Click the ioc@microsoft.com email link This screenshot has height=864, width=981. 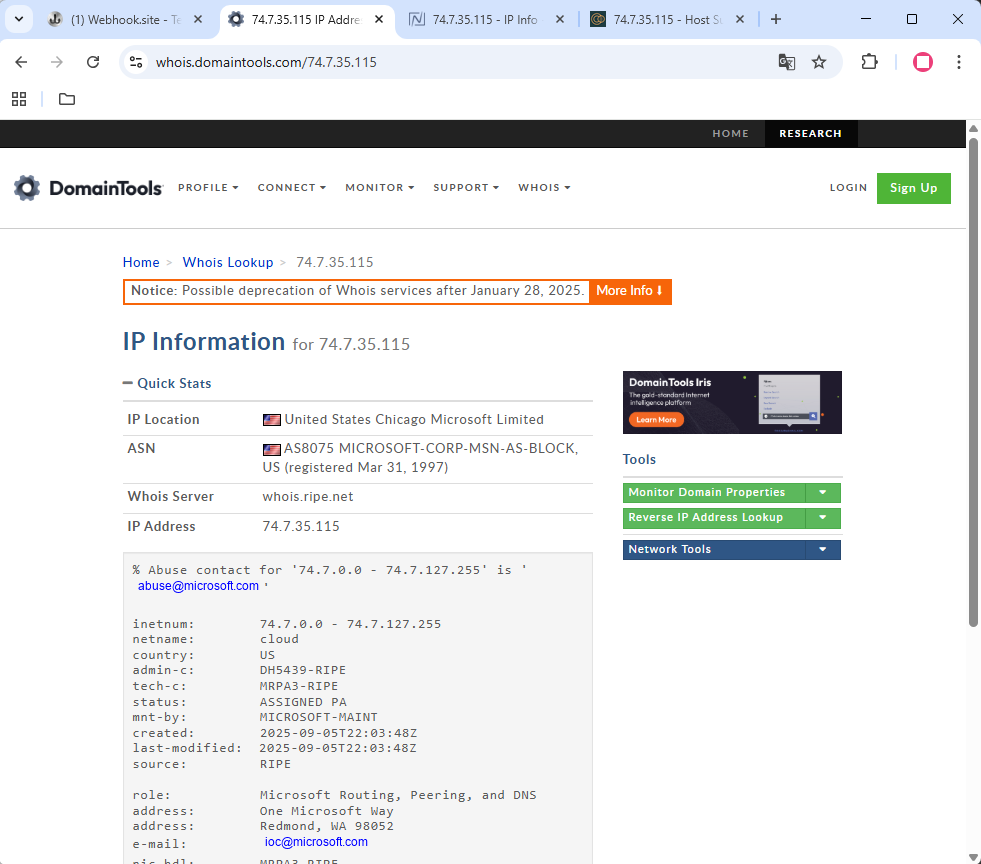tap(316, 842)
